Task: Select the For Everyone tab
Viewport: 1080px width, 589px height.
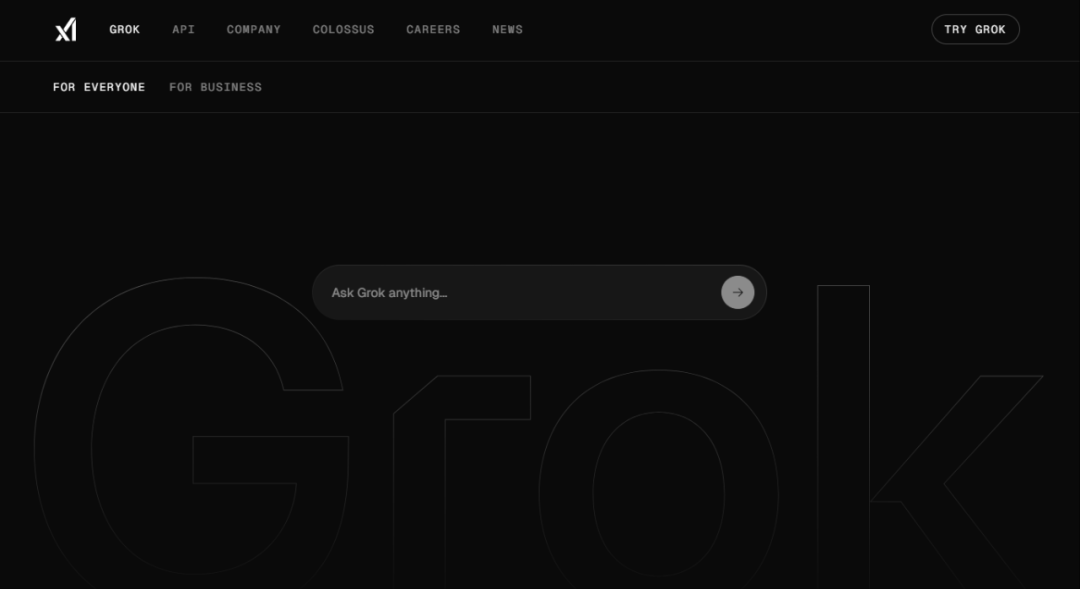Action: coord(99,87)
